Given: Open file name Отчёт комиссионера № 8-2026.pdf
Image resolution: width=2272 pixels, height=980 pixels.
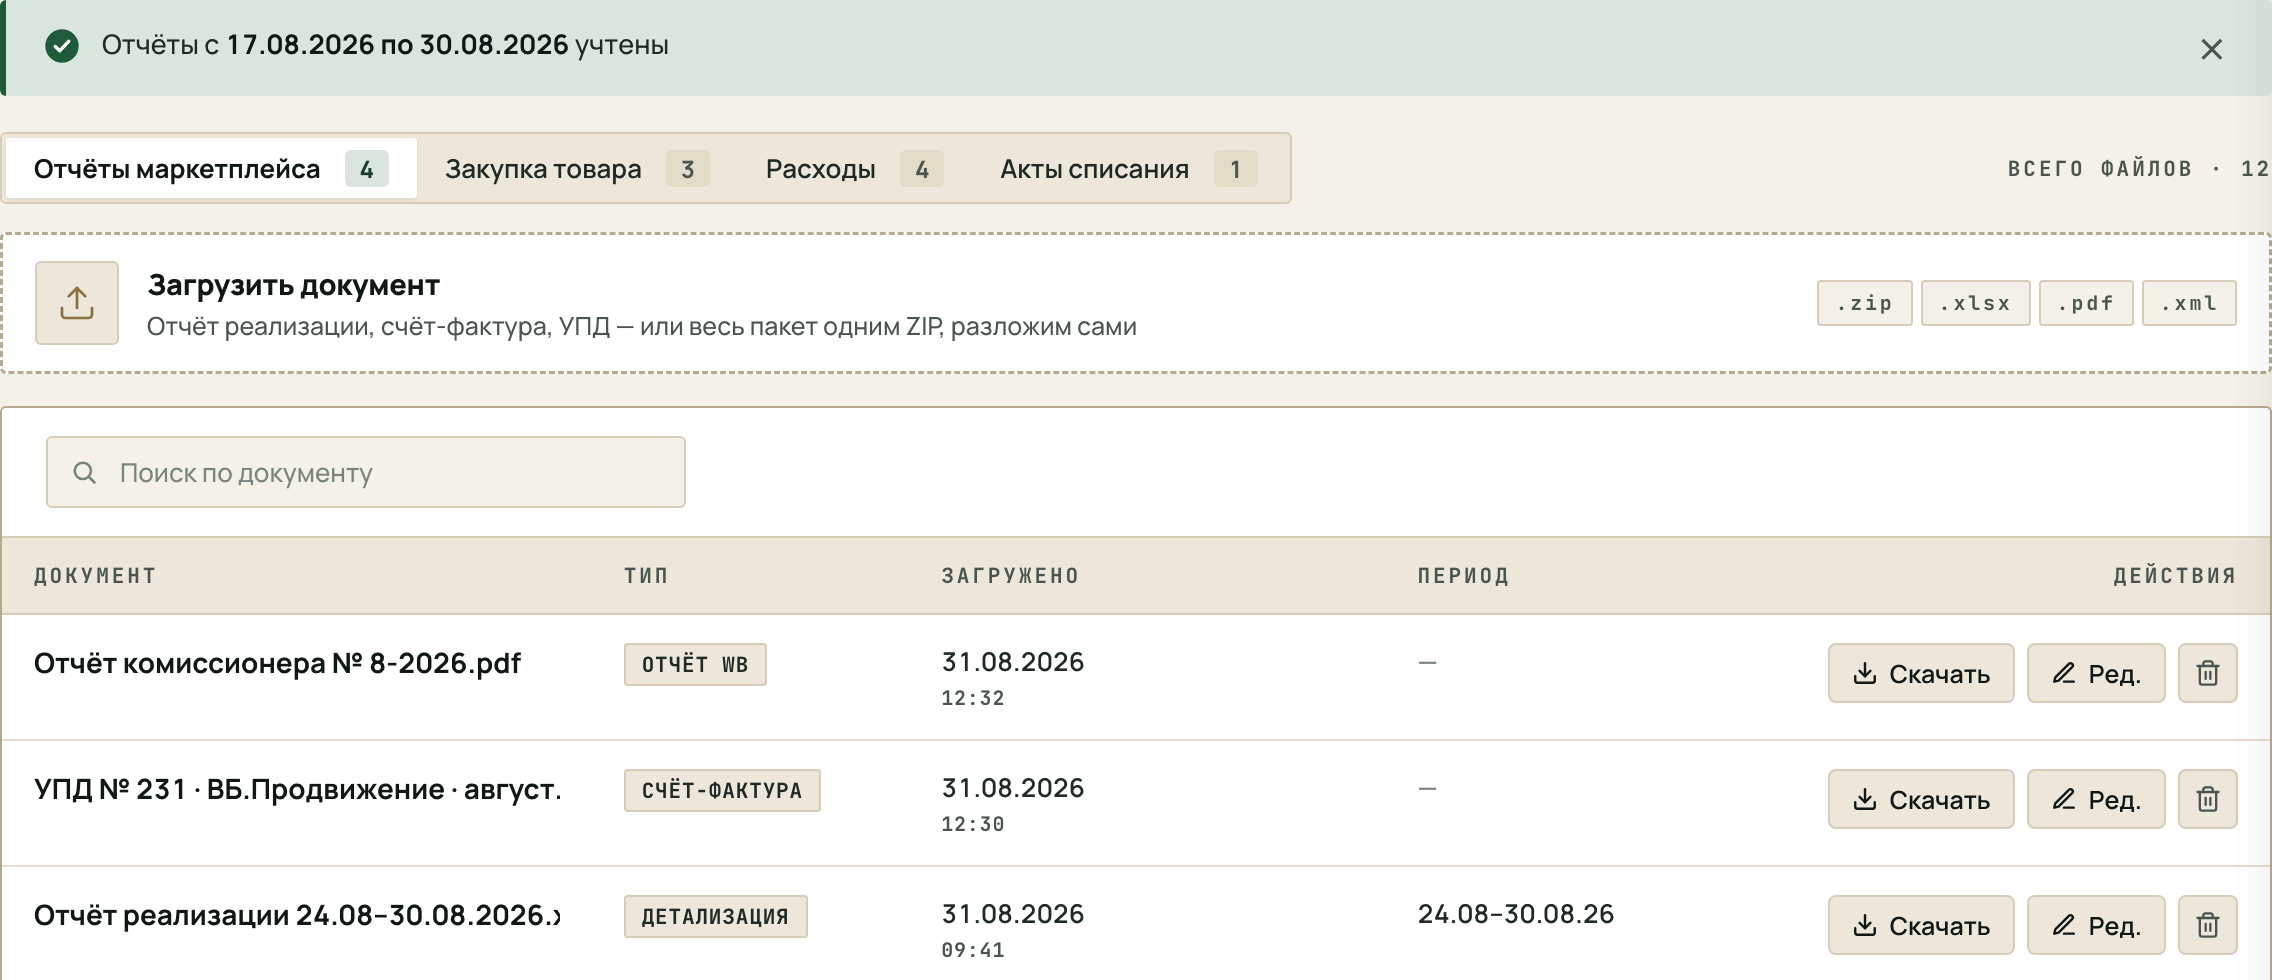Looking at the screenshot, I should point(277,663).
